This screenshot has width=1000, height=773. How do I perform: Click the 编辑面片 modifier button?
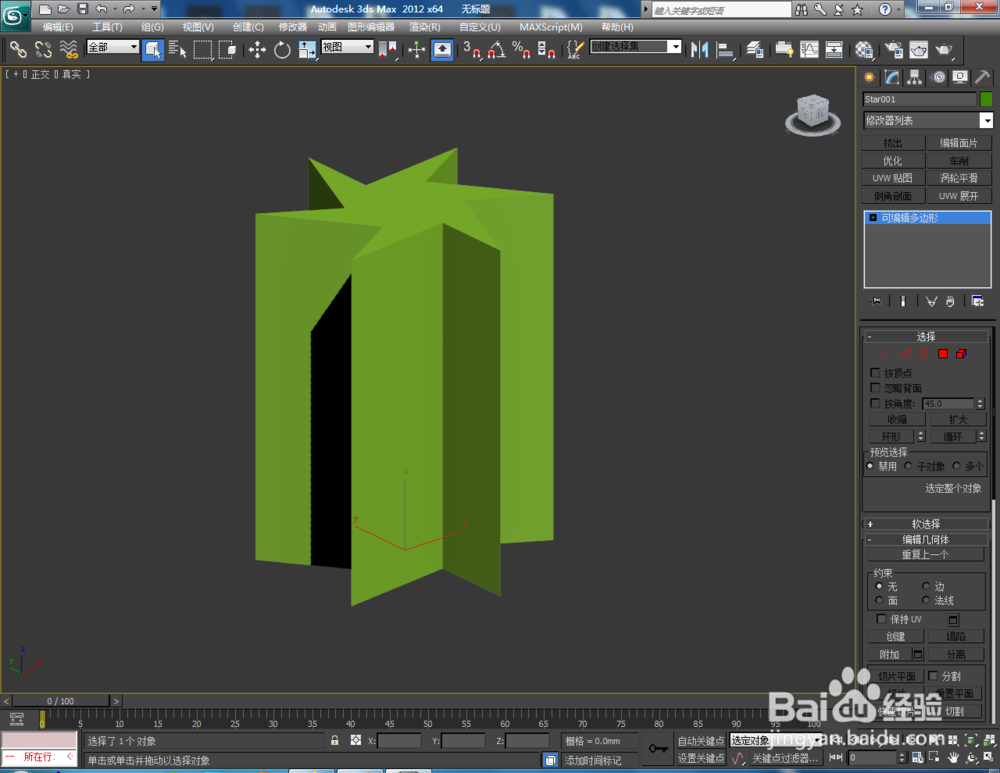pyautogui.click(x=959, y=143)
